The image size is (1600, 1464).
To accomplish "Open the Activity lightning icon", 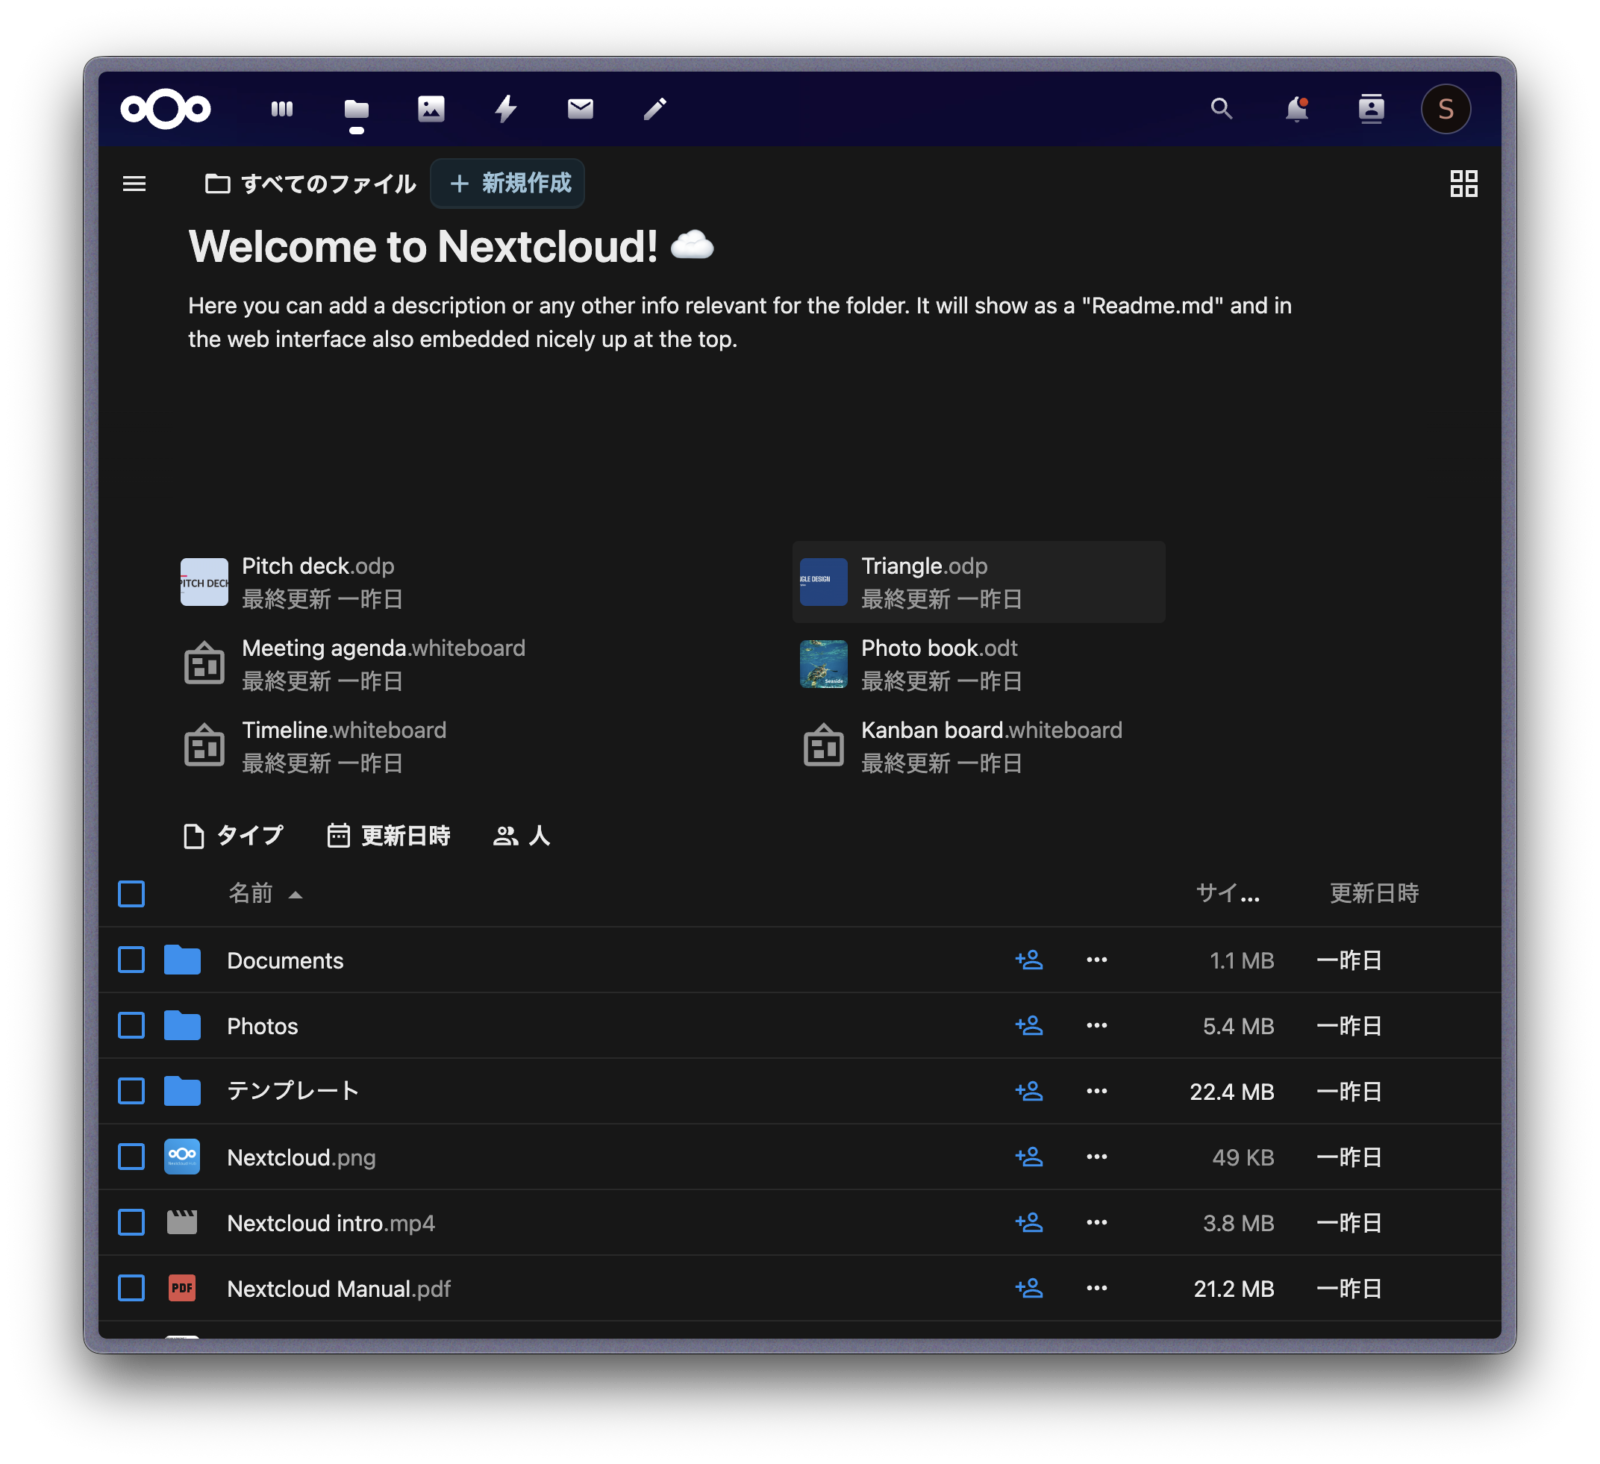I will tap(506, 109).
